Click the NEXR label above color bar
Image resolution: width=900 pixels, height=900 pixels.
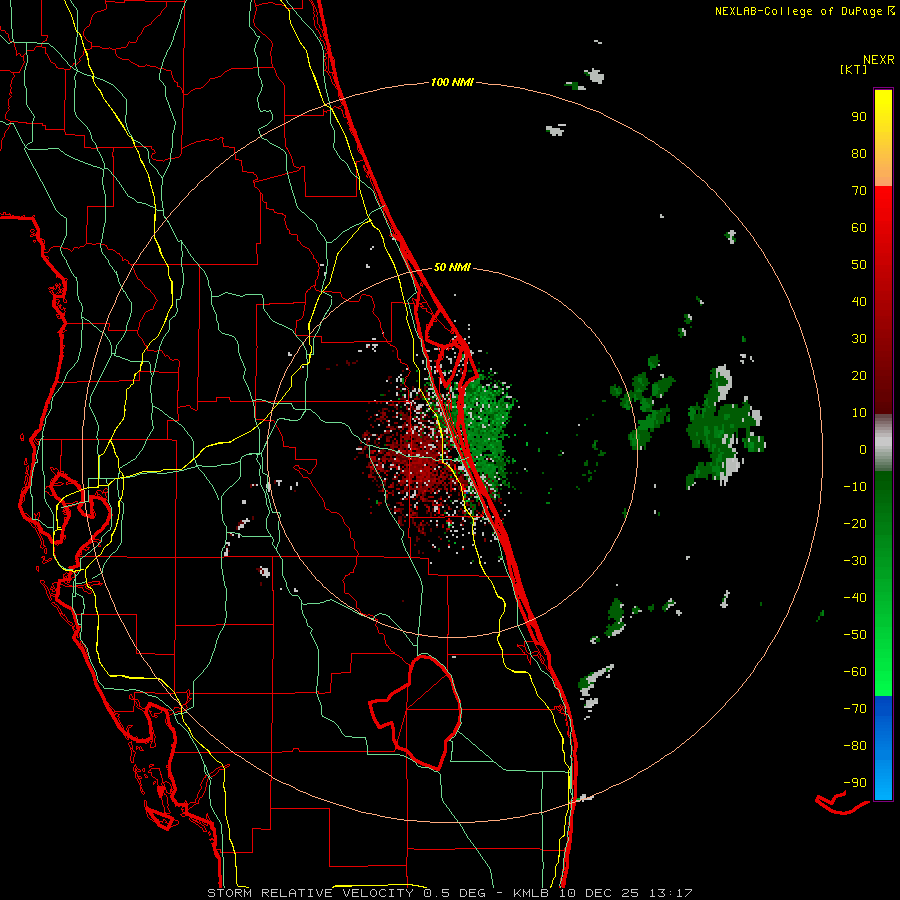click(879, 60)
